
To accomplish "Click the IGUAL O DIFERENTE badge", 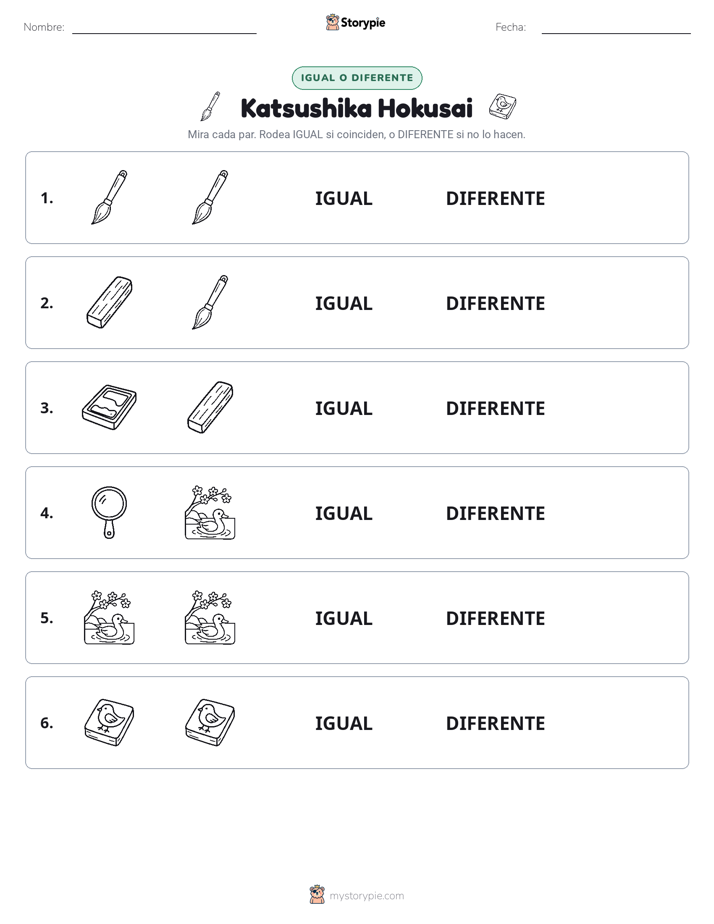I will [357, 78].
